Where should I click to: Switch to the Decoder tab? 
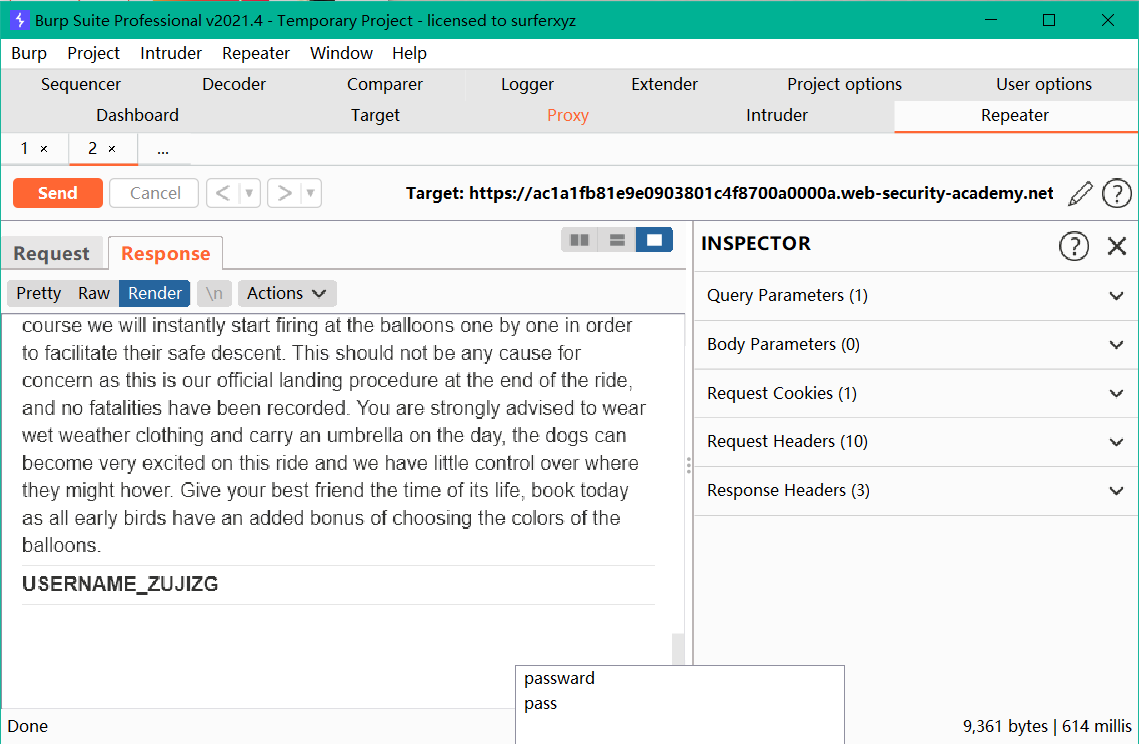click(x=234, y=84)
